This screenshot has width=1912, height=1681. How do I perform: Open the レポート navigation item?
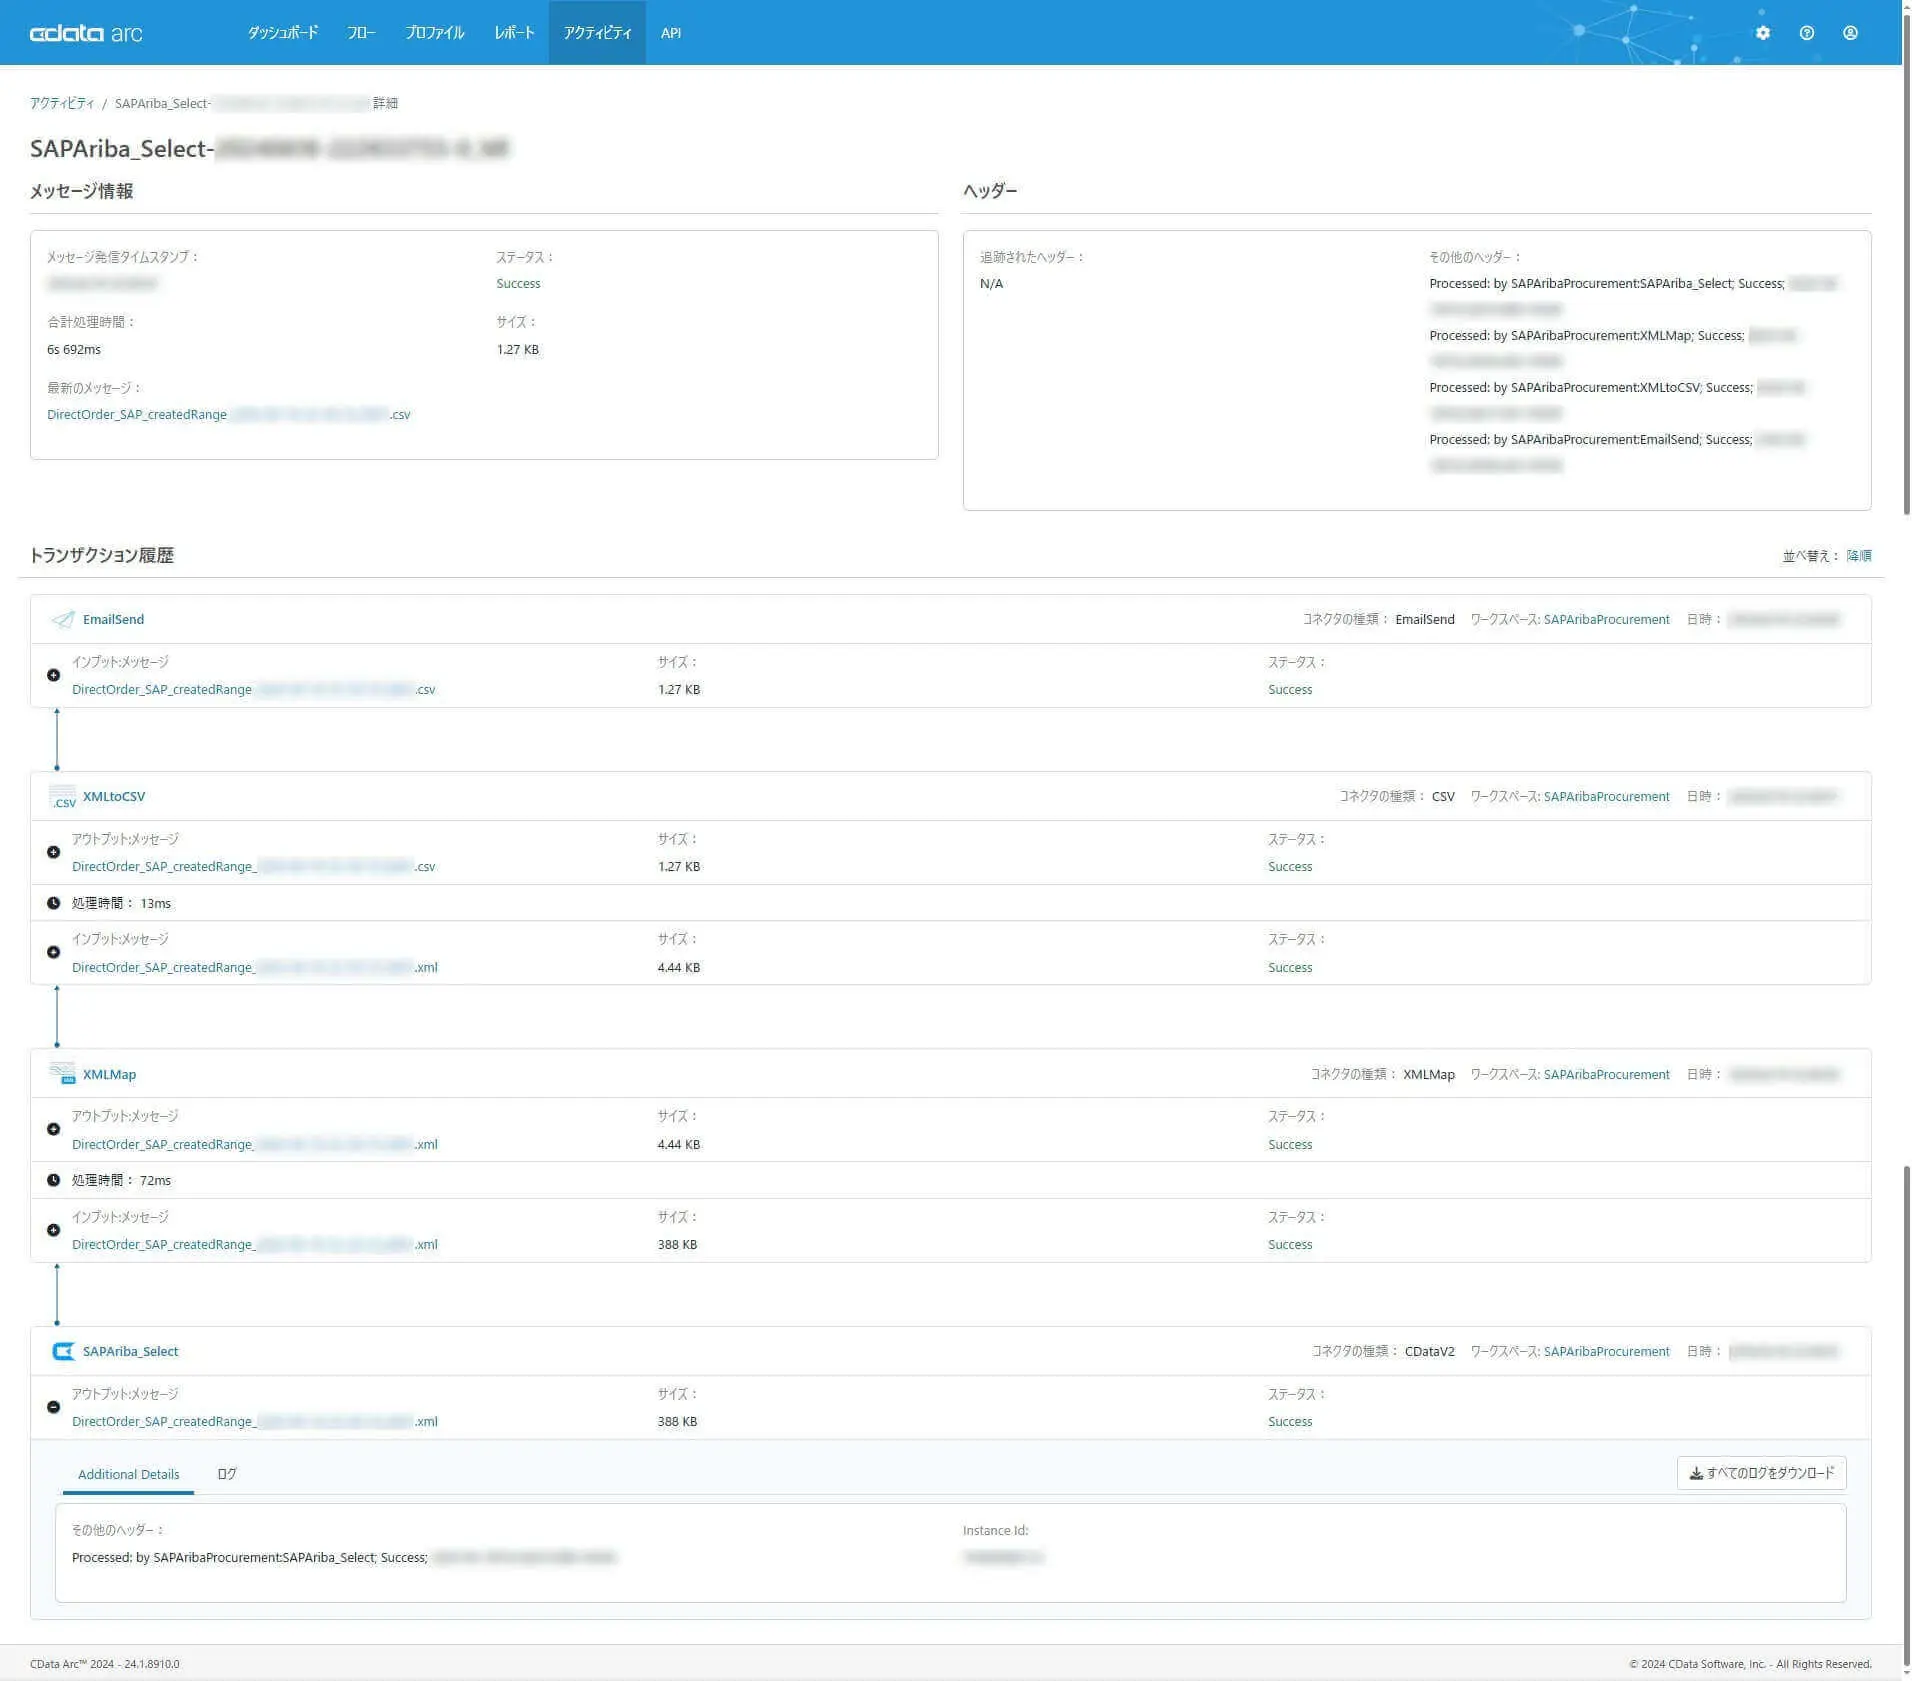click(x=514, y=33)
